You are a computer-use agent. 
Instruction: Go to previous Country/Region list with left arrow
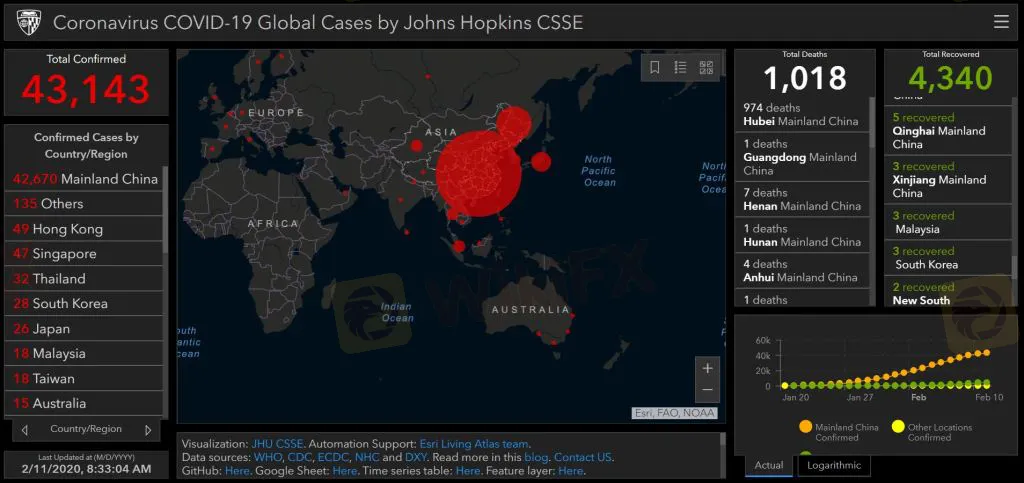tap(25, 430)
